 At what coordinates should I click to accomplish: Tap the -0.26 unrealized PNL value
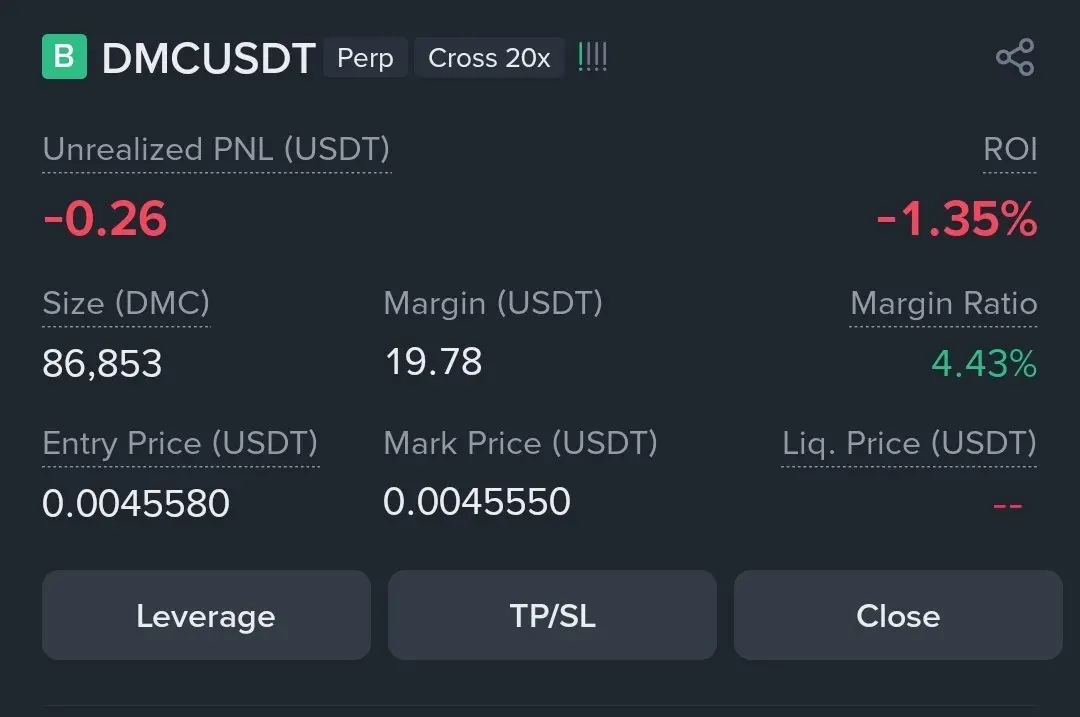105,219
